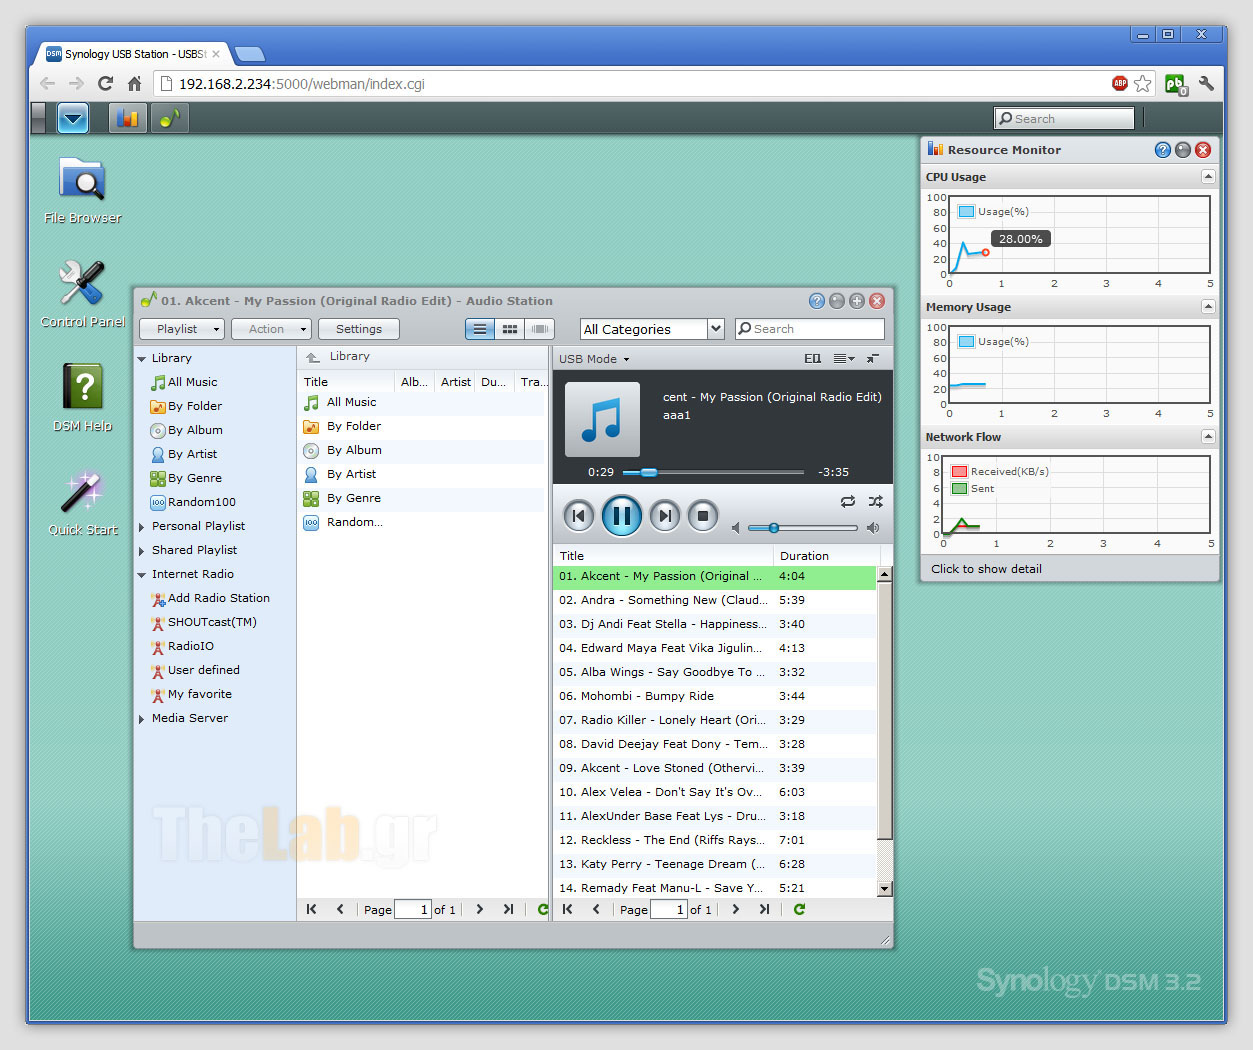Viewport: 1253px width, 1050px height.
Task: Open the equalizer (EQ) settings
Action: pos(812,358)
